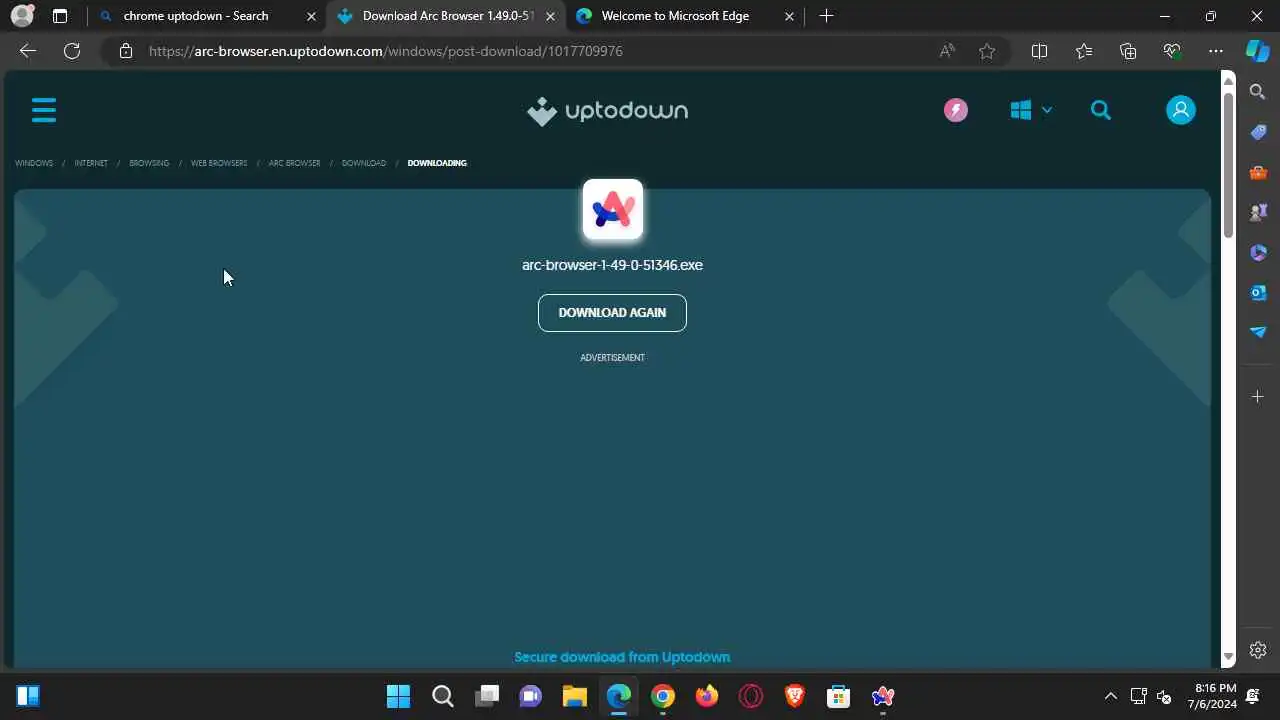
Task: Click the page vertical scrollbar thumb
Action: (1228, 165)
